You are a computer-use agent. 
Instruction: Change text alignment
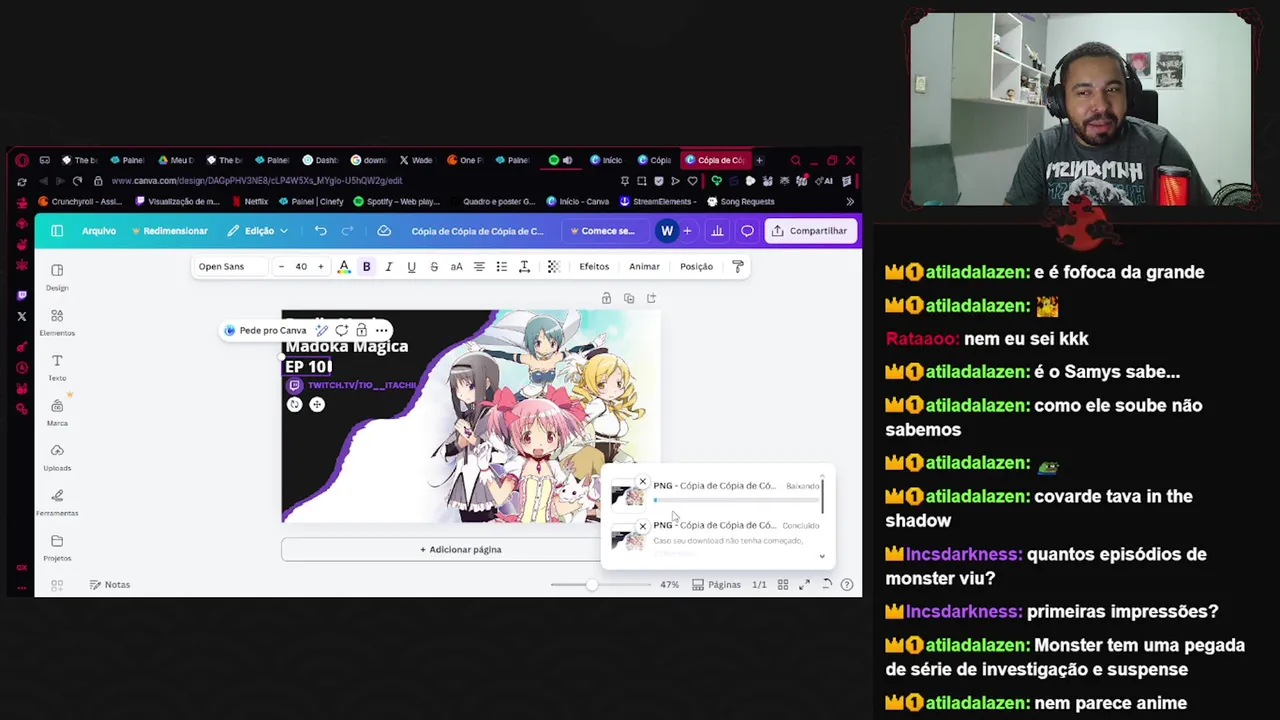(x=479, y=267)
